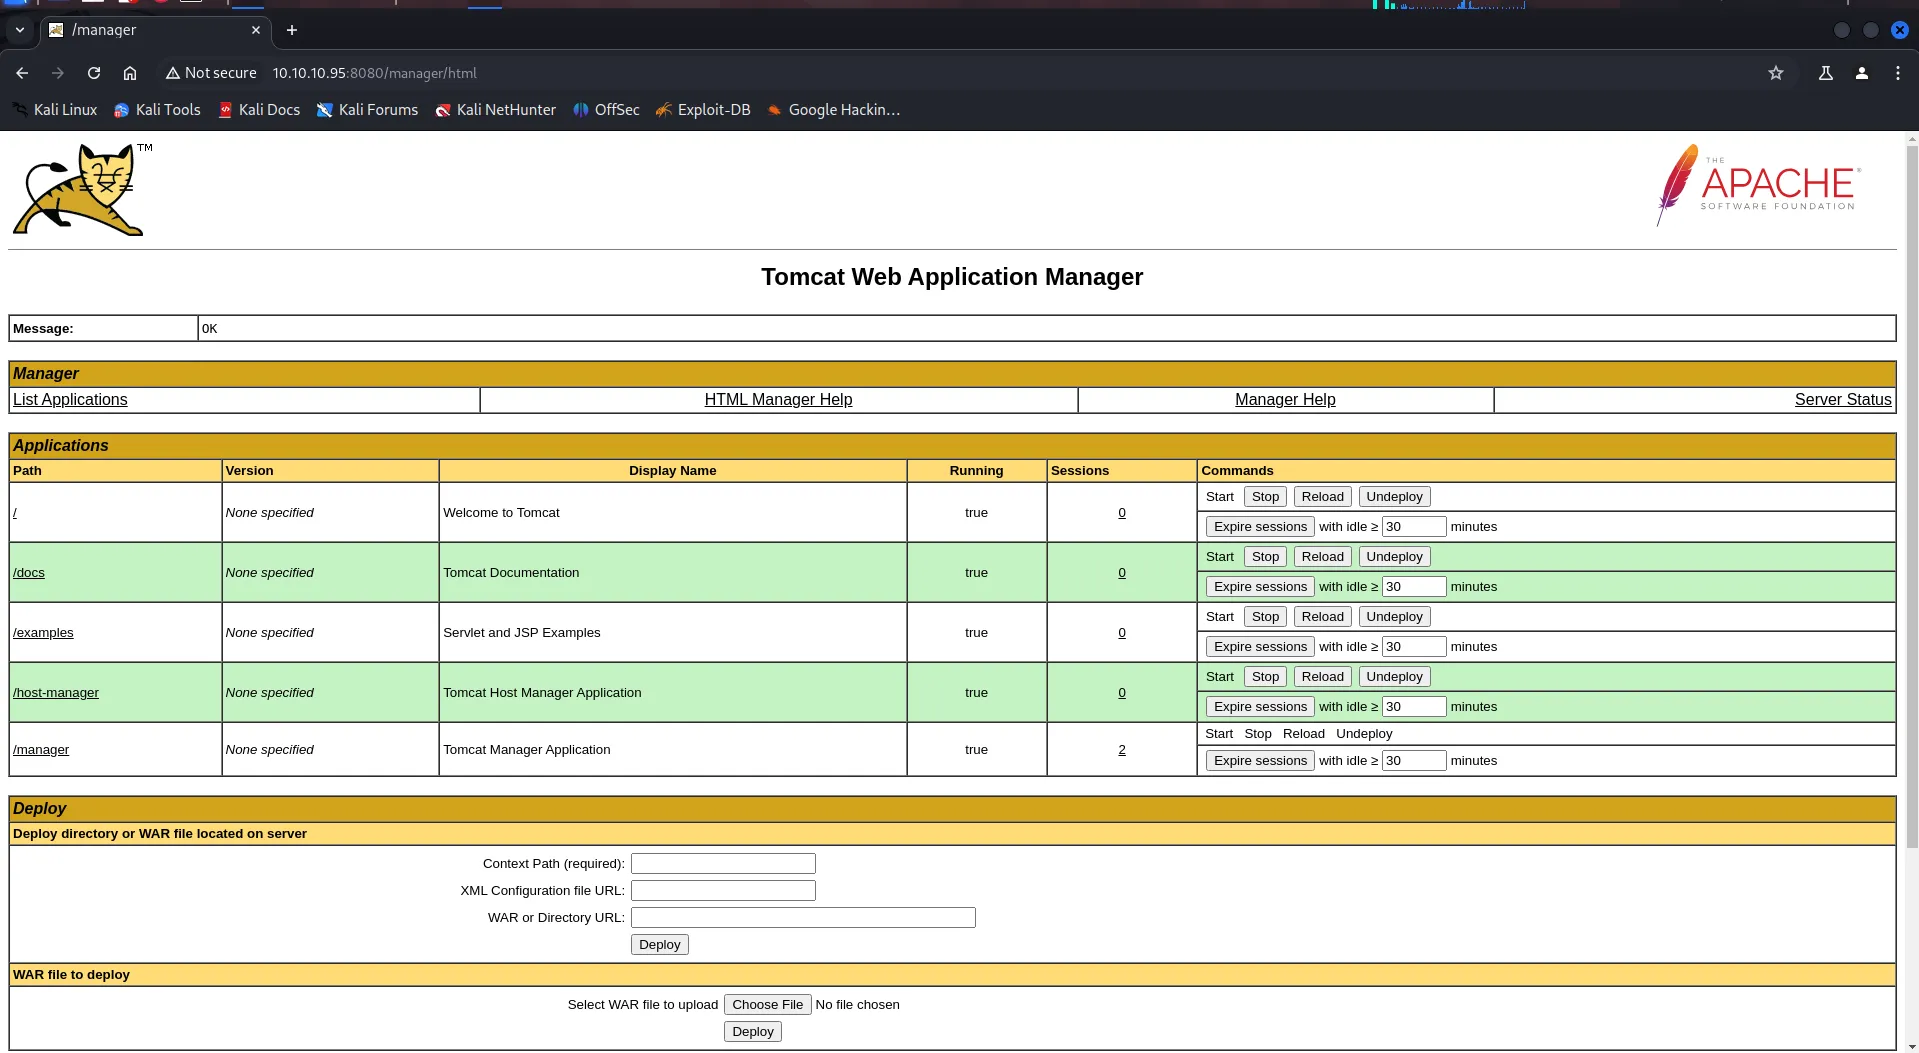This screenshot has width=1919, height=1053.
Task: Open the labs flask icon in toolbar
Action: click(x=1826, y=73)
